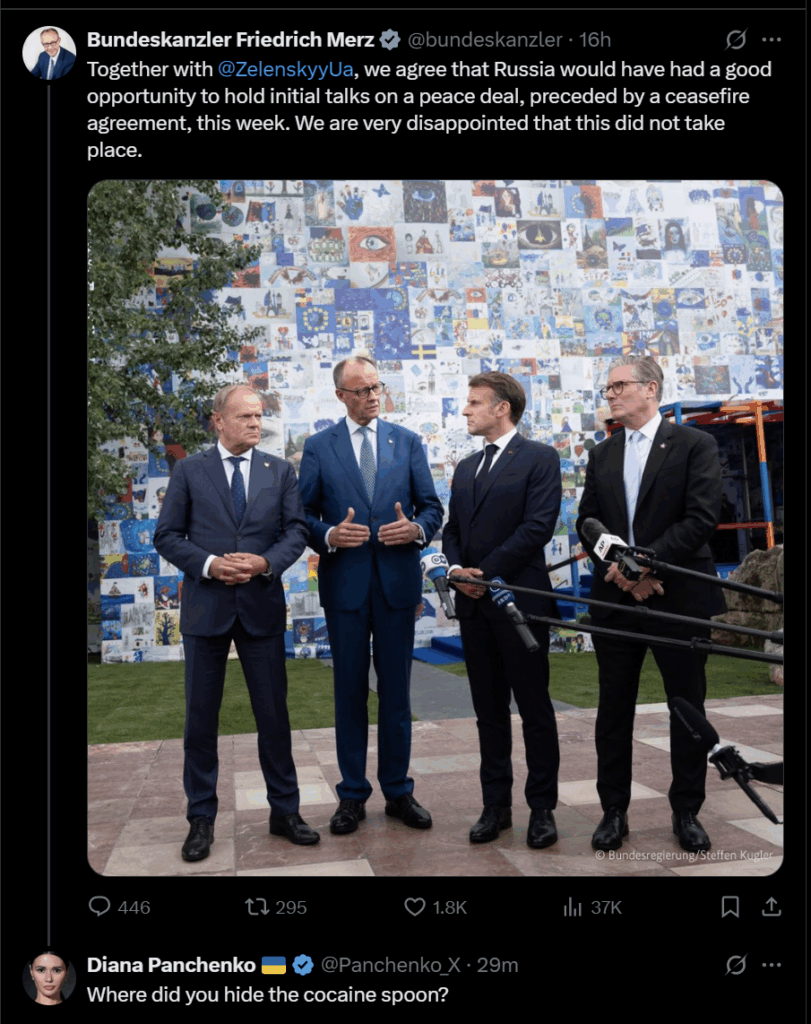Open @ZelenskyyUa mention link
The height and width of the screenshot is (1024, 811).
[x=285, y=69]
